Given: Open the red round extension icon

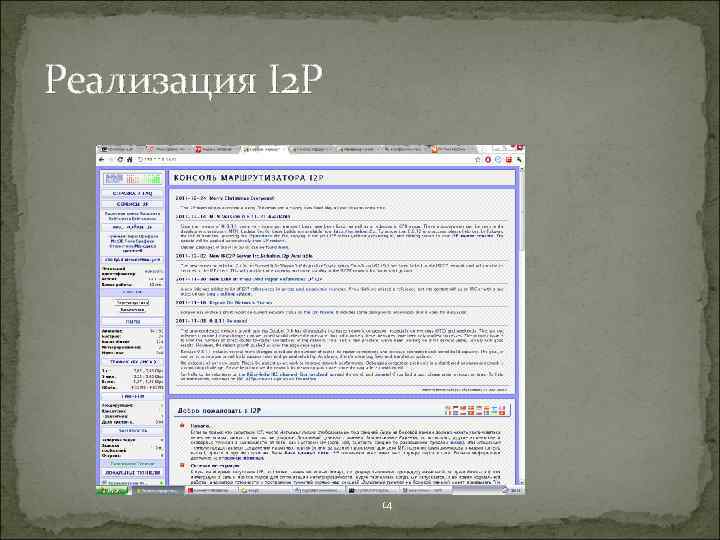Looking at the screenshot, I should pos(488,160).
